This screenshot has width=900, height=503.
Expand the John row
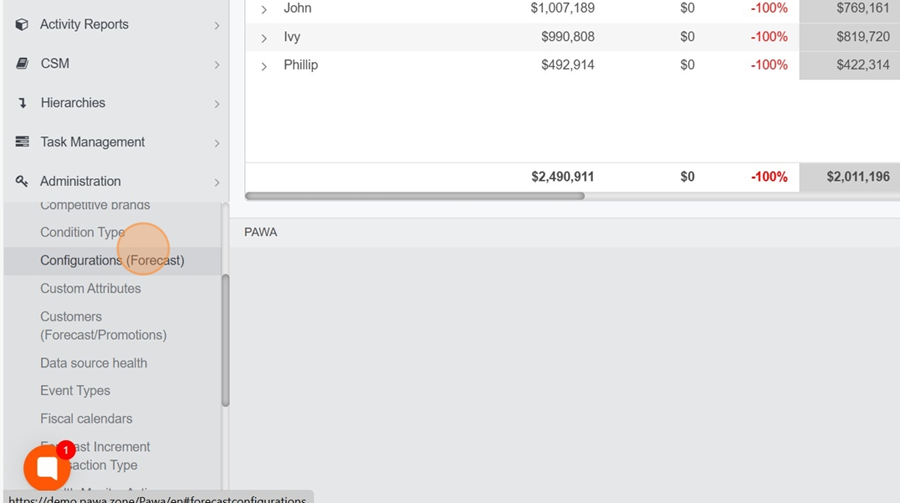click(x=264, y=10)
